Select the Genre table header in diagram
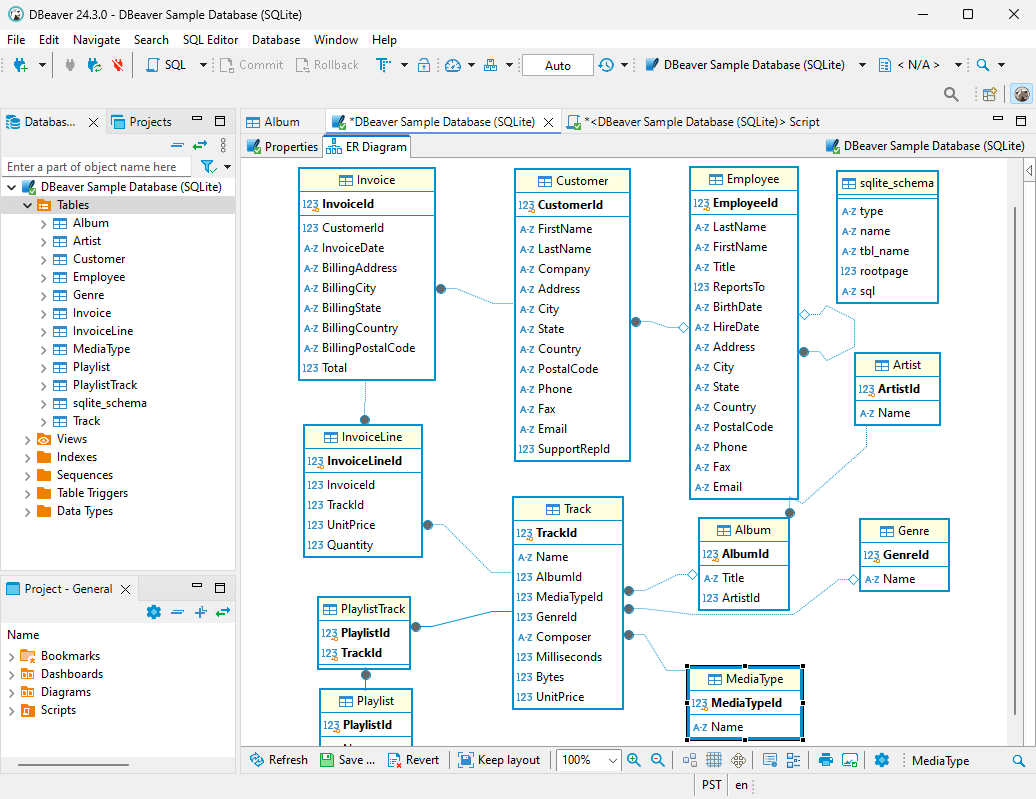Screen dimensions: 1036x799 pos(904,531)
